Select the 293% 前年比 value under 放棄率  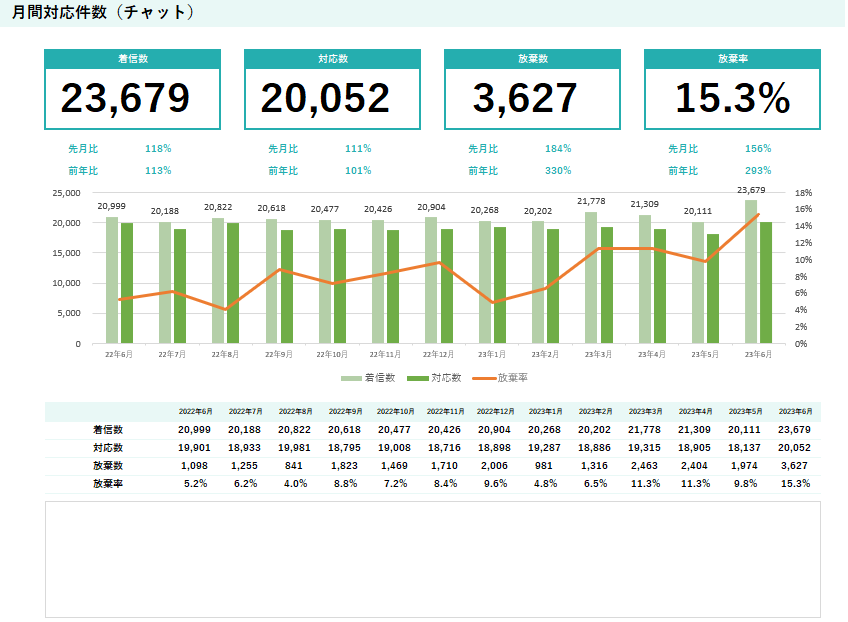click(x=758, y=170)
